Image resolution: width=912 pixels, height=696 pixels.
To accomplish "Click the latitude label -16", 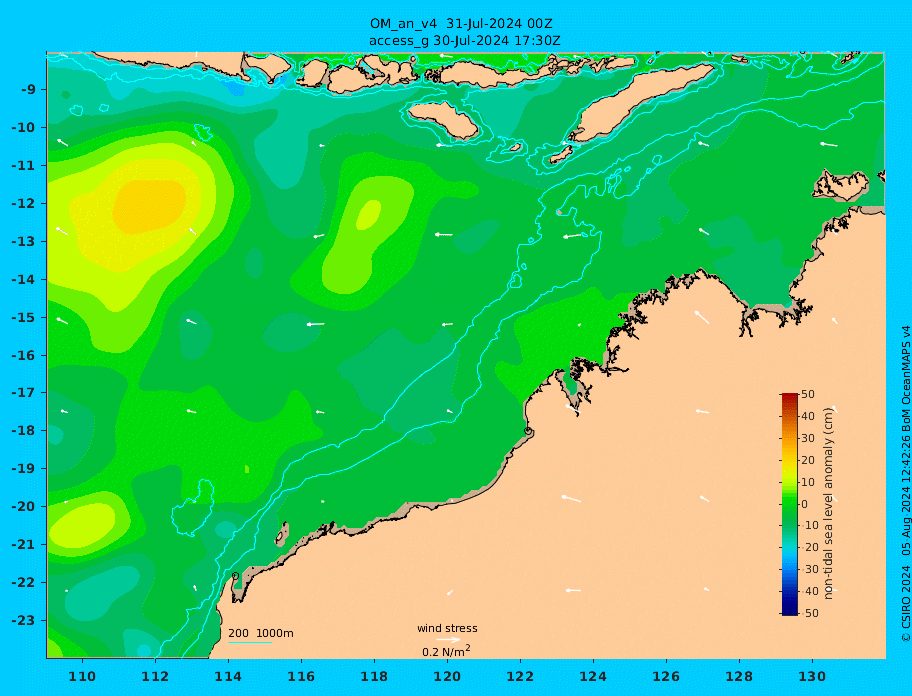I will coord(23,355).
